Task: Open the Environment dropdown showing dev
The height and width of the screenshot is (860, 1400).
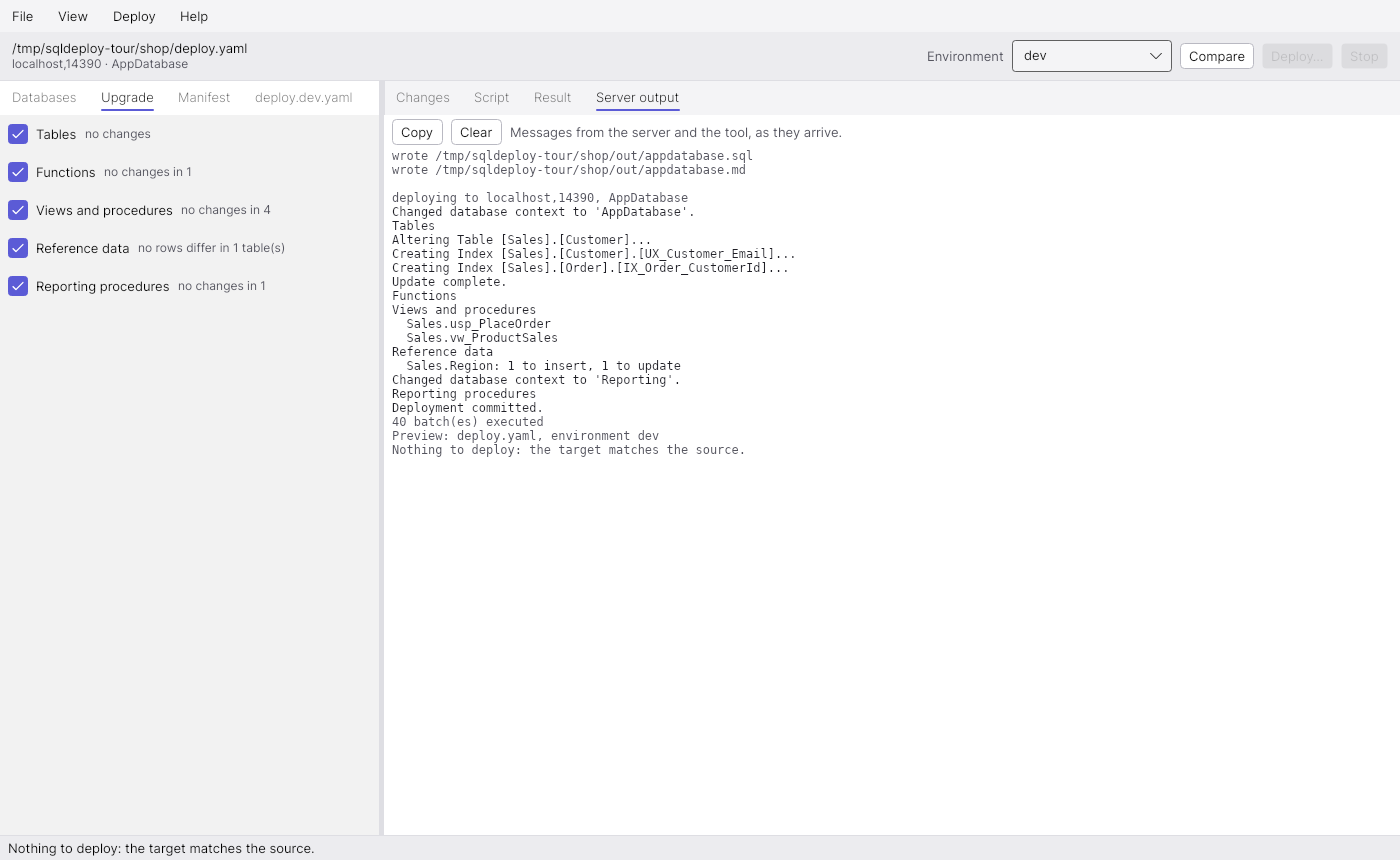Action: tap(1091, 56)
